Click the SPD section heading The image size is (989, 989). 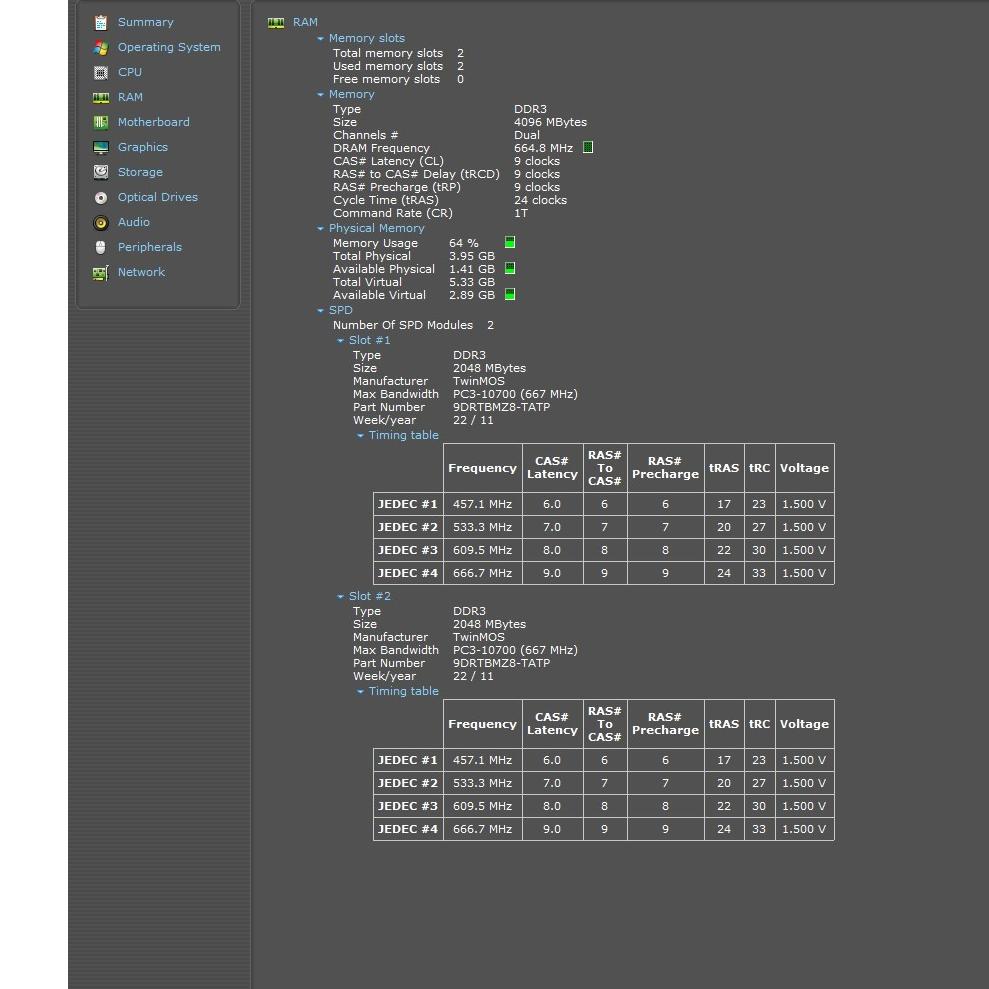click(x=340, y=310)
